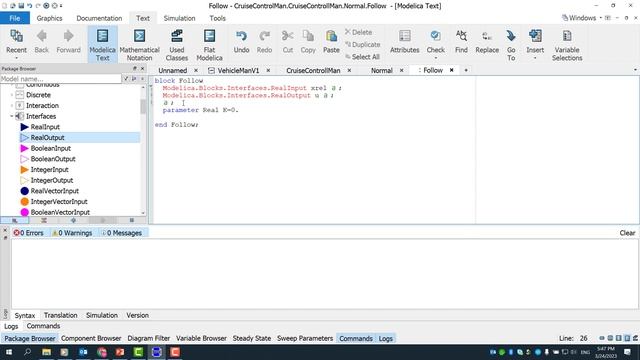Open the Diagram Filter panel
640x360 pixels.
149,338
